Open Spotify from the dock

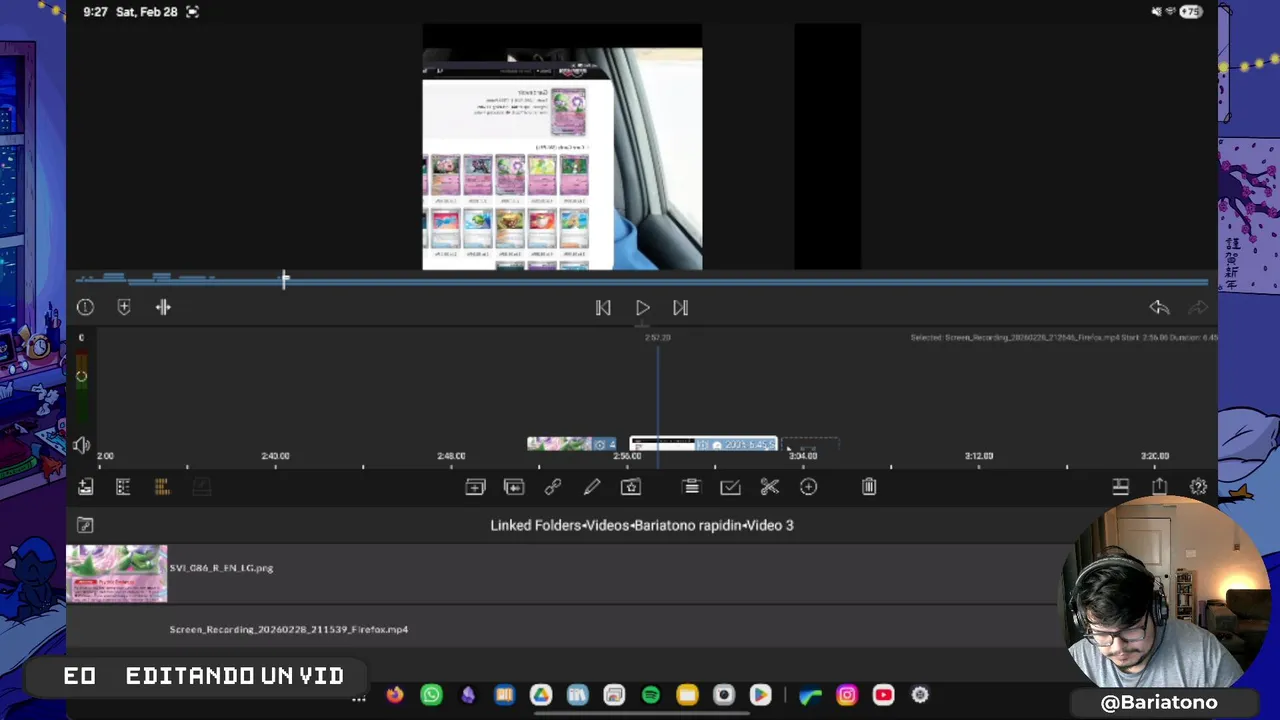click(x=651, y=695)
